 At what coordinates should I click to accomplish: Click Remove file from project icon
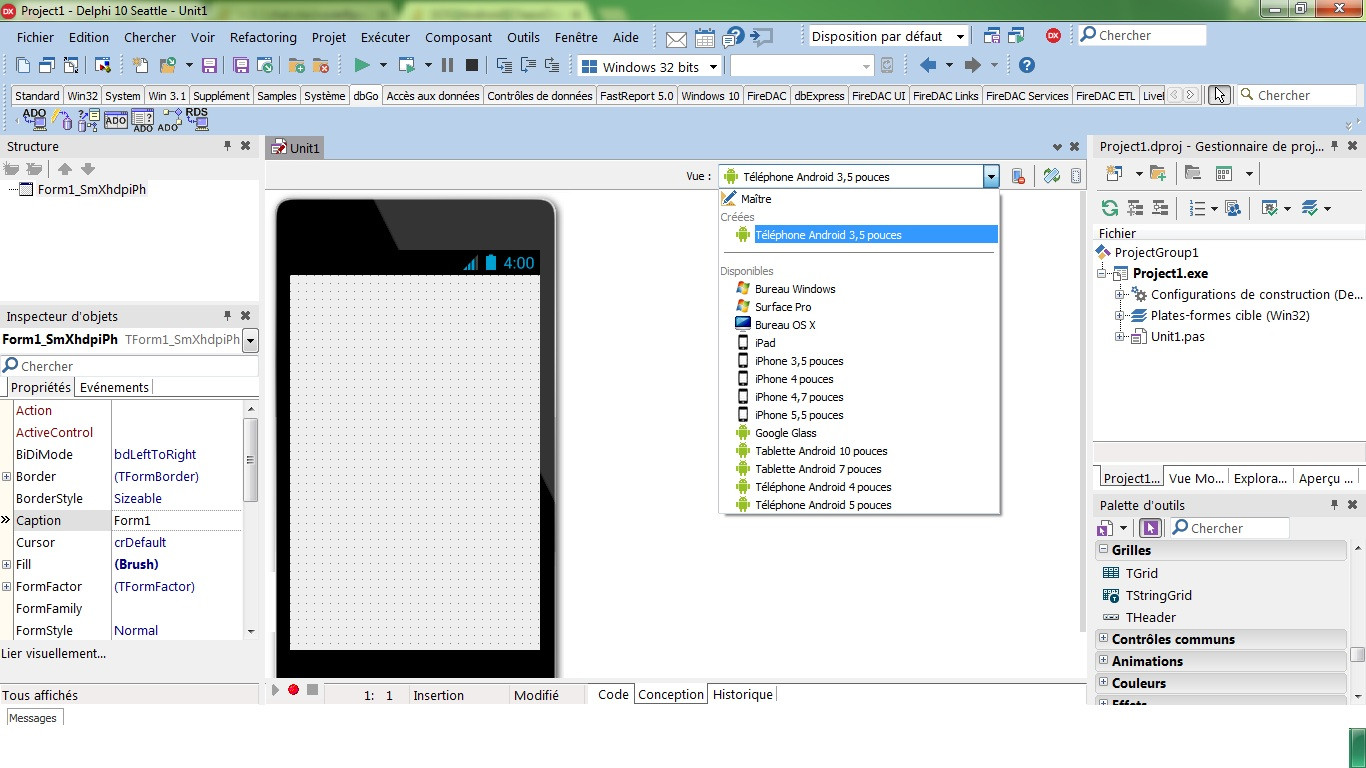click(320, 65)
